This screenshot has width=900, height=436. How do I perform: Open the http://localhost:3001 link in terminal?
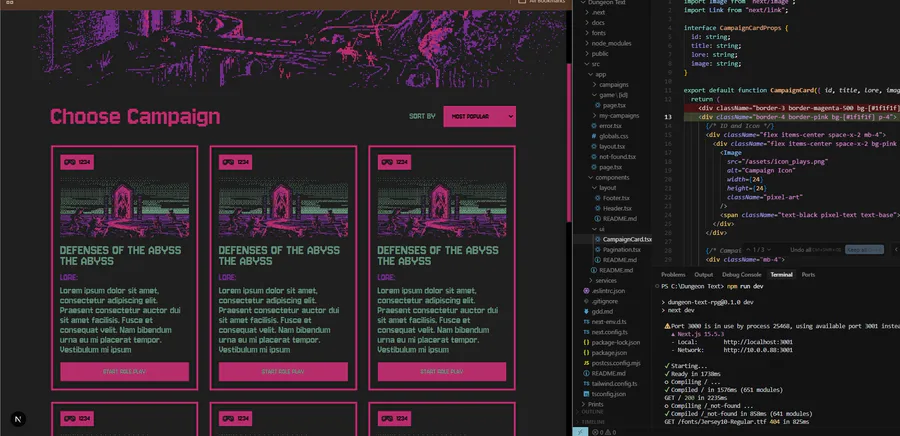[x=758, y=342]
